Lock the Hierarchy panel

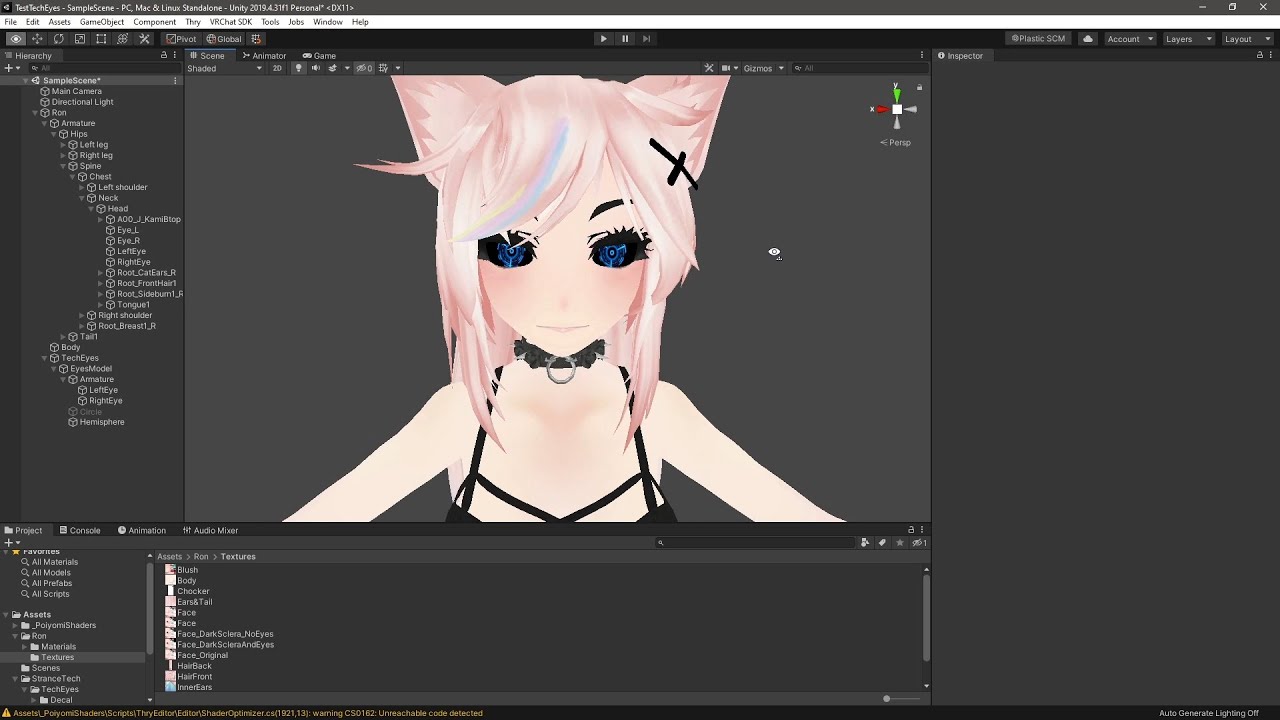tap(164, 55)
